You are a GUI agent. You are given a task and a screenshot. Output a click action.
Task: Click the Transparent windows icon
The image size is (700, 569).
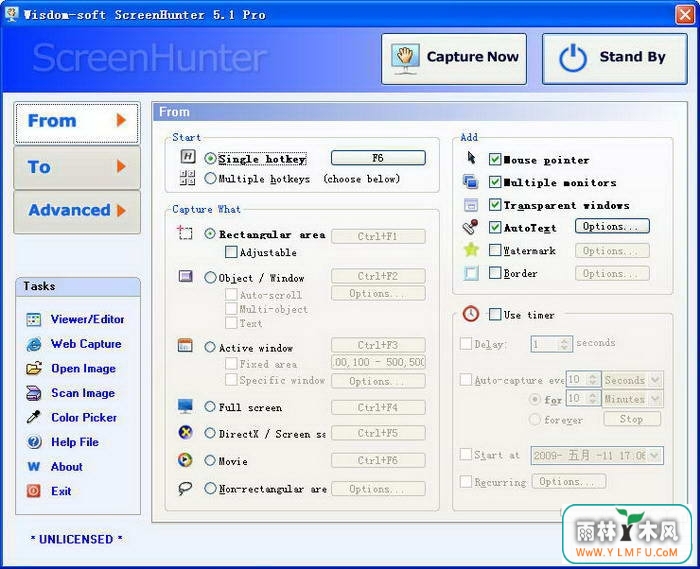(471, 205)
